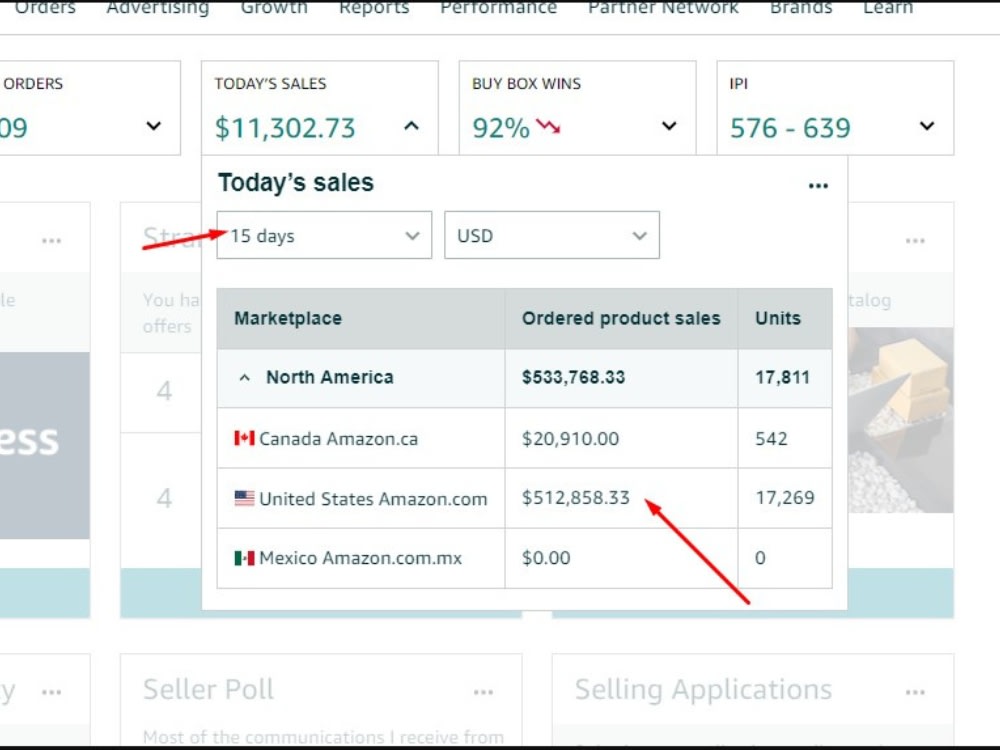Viewport: 1000px width, 750px height.
Task: Click the Buy Box Wins downward trend icon
Action: tap(548, 126)
